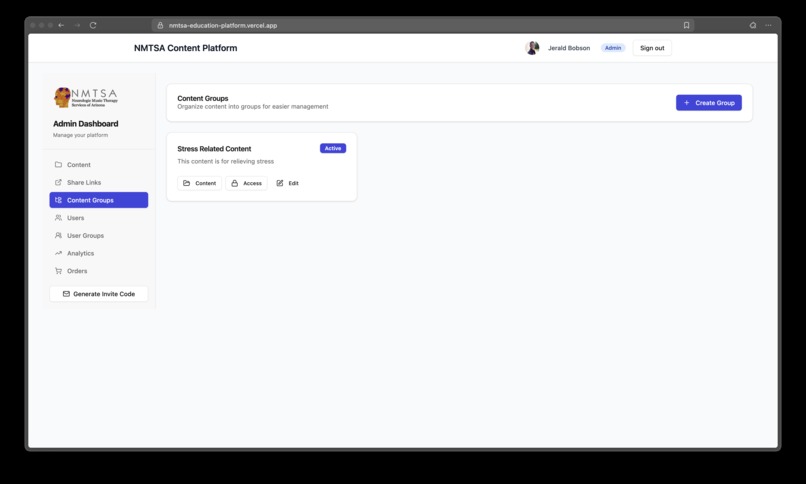The width and height of the screenshot is (806, 484).
Task: Click the NMTSA logo in the sidebar
Action: (86, 97)
